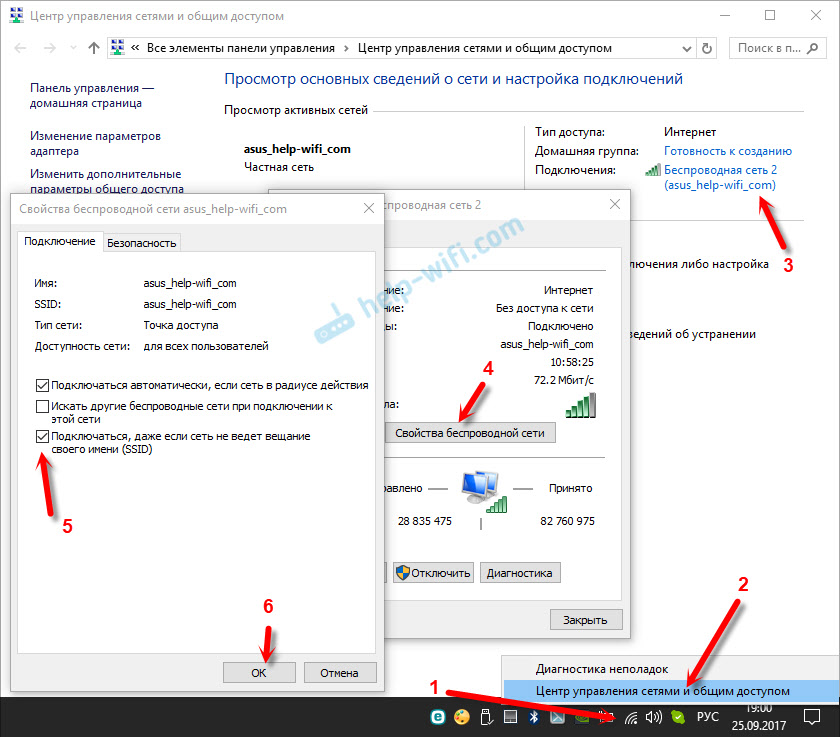840x737 pixels.
Task: Click the signal bars icon beside Беспроводная сеть 2
Action: pos(653,170)
